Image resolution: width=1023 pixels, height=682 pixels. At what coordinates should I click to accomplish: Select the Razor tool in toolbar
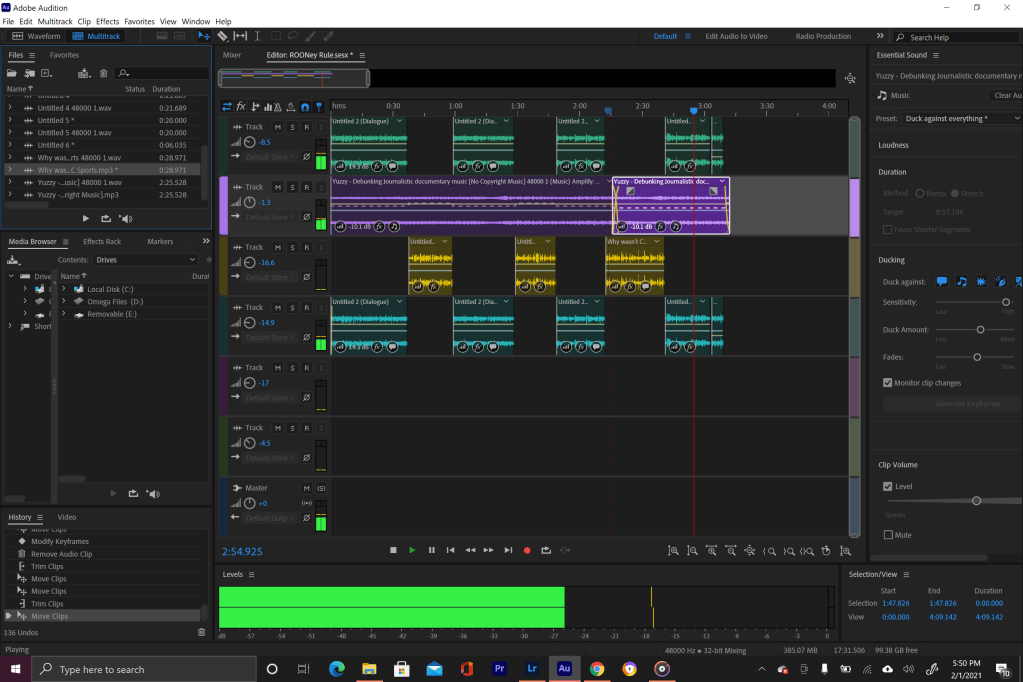click(222, 36)
